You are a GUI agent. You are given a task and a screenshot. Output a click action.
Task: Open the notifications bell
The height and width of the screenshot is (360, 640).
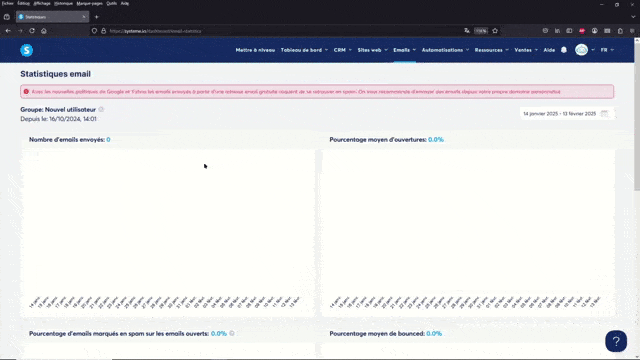564,50
